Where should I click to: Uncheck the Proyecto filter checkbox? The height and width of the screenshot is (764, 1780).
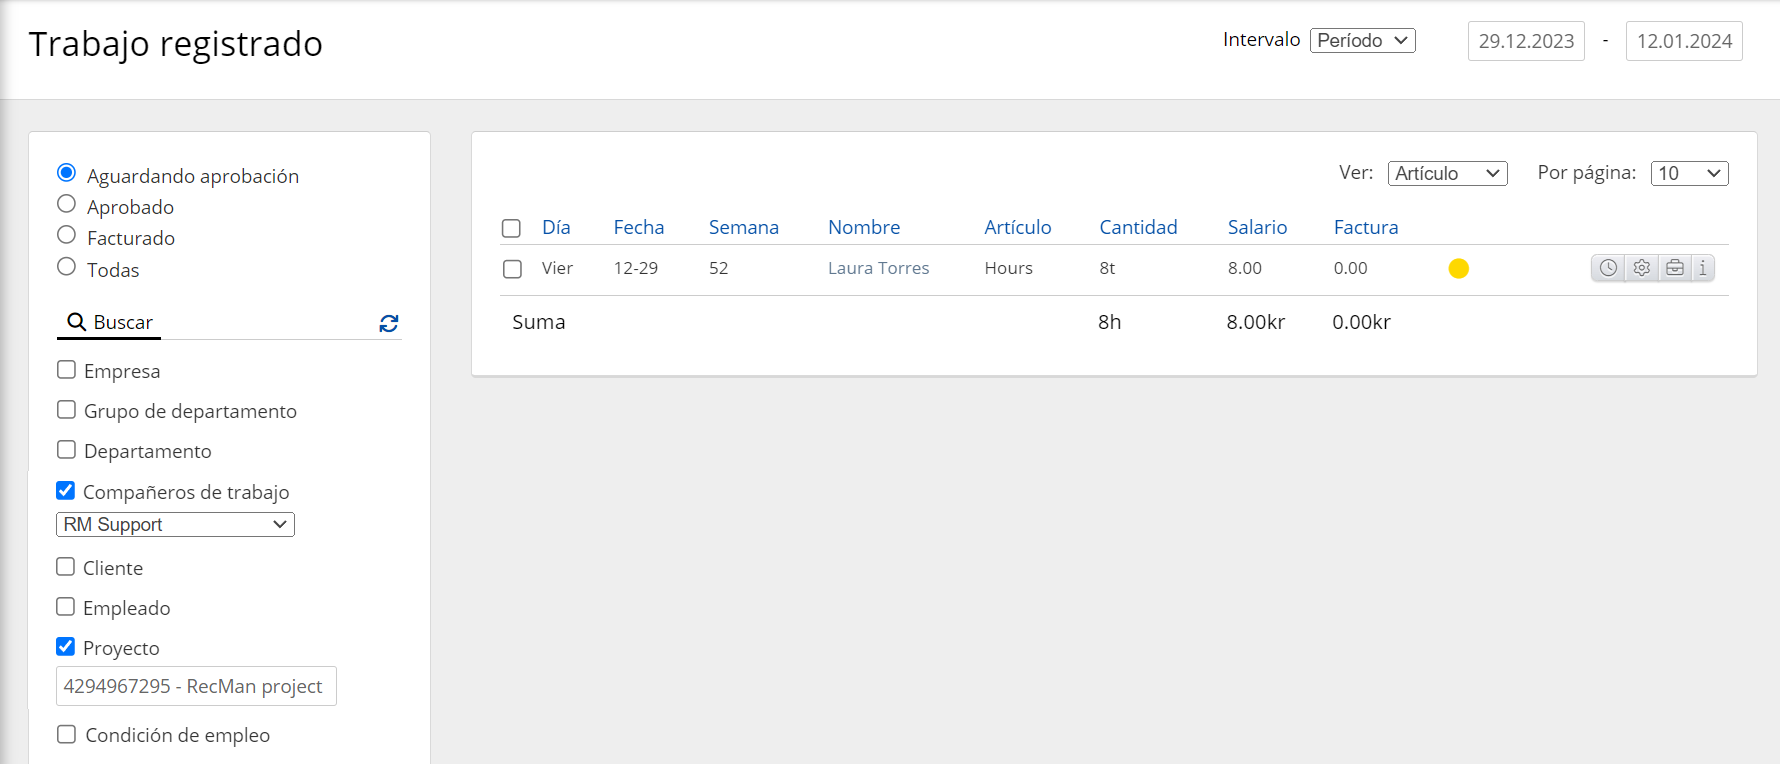point(66,647)
